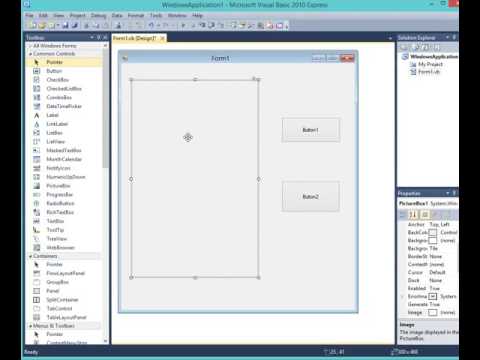This screenshot has height=360, width=480.
Task: Choose the Button control in Toolbox
Action: (63, 71)
